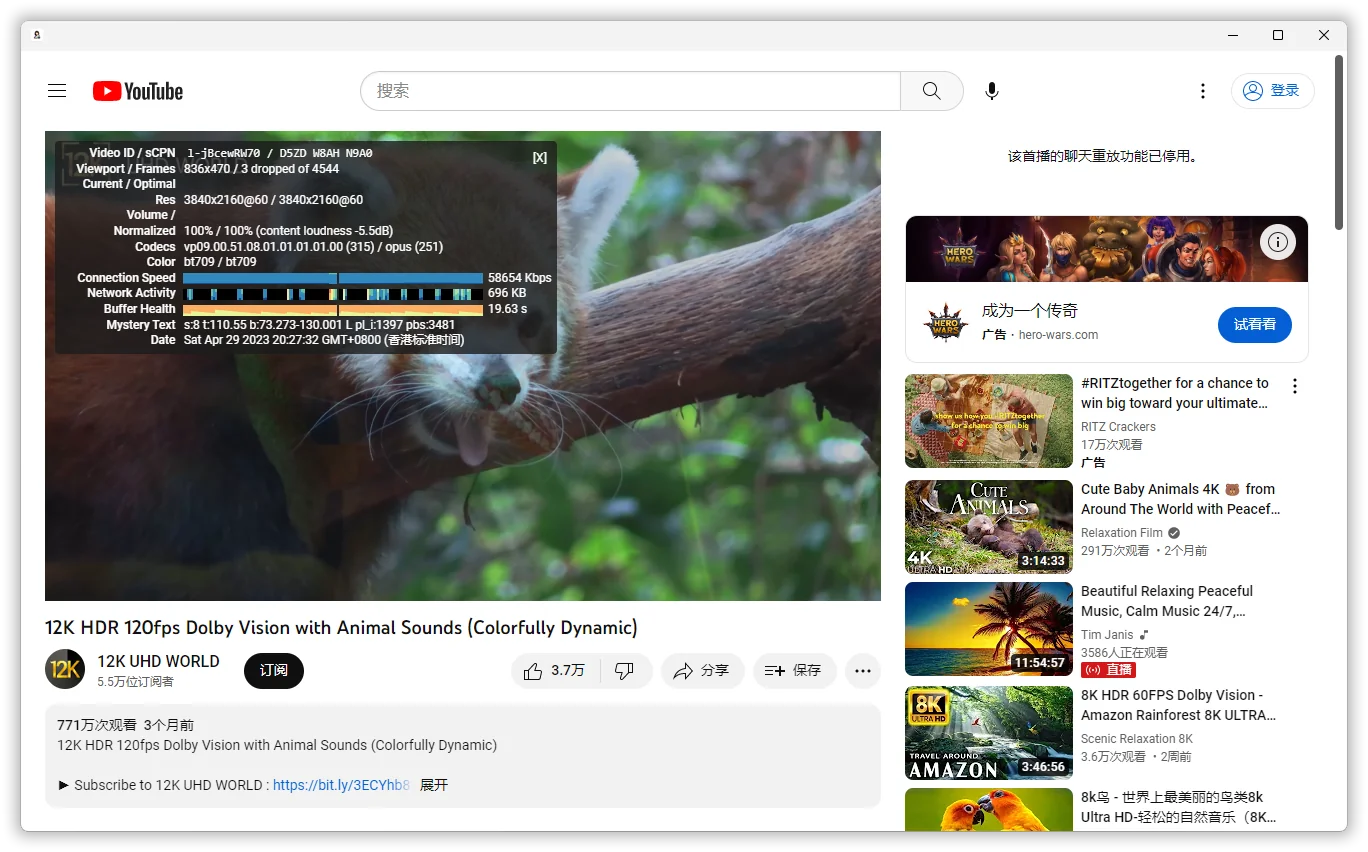The image size is (1368, 852).
Task: Save the video with 保存 button
Action: click(793, 671)
